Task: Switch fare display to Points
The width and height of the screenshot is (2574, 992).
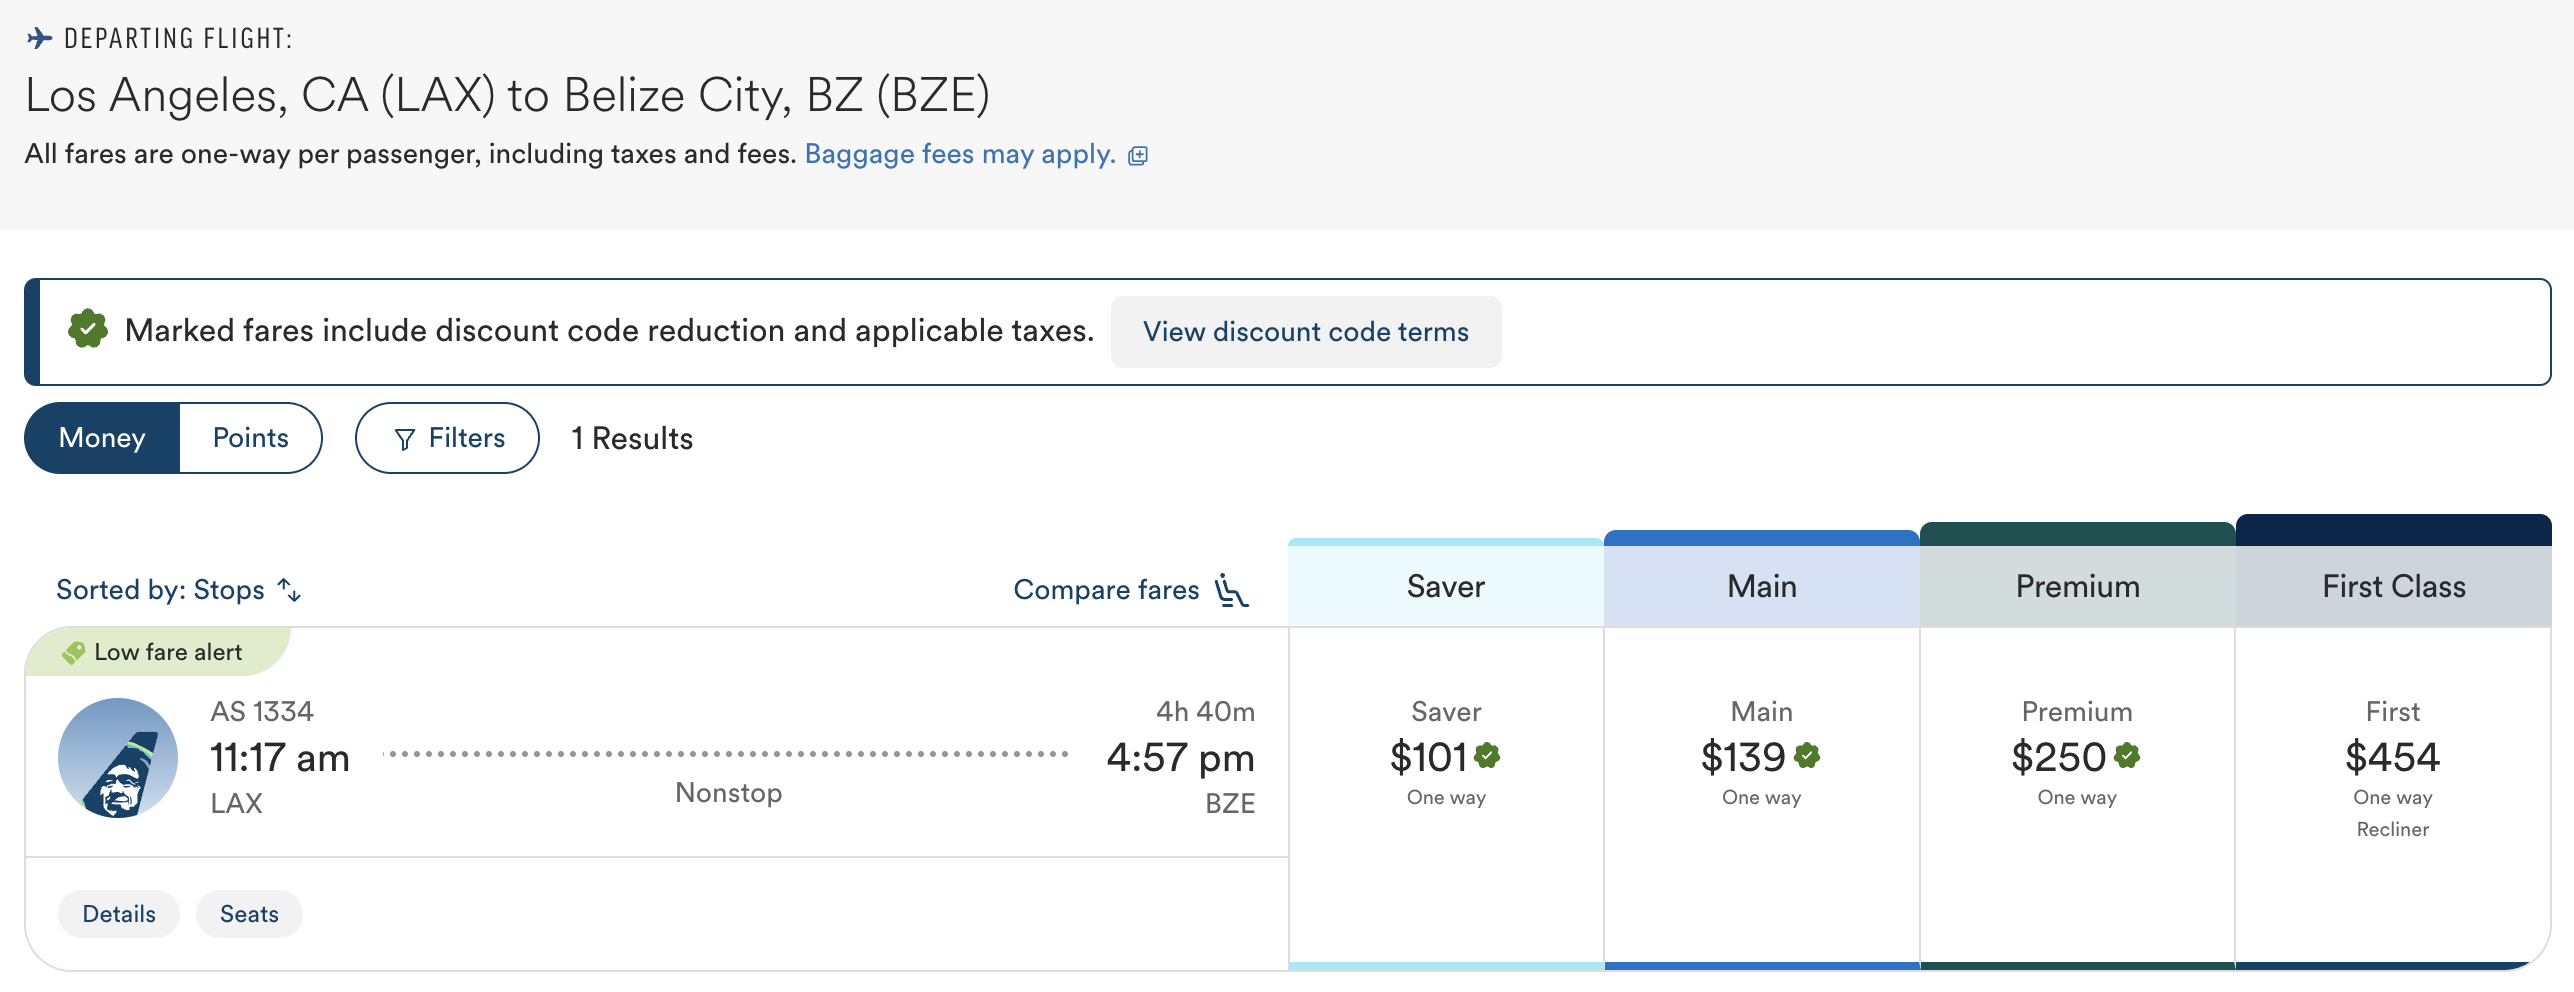Action: (x=250, y=438)
